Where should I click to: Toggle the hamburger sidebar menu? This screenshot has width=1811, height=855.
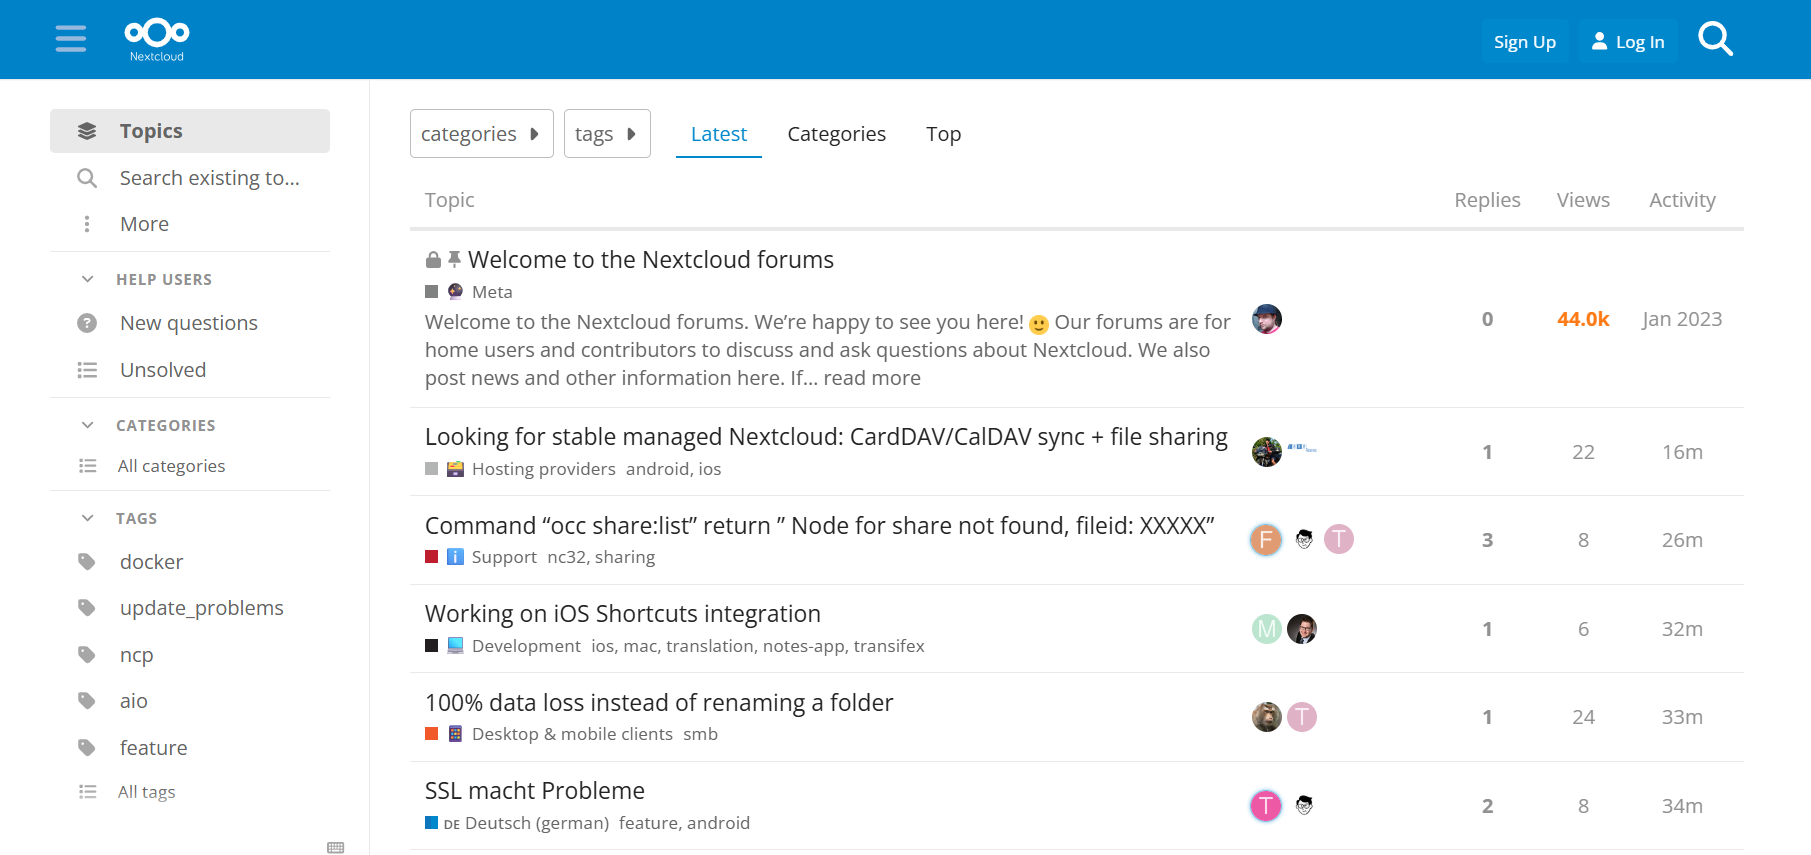[71, 39]
